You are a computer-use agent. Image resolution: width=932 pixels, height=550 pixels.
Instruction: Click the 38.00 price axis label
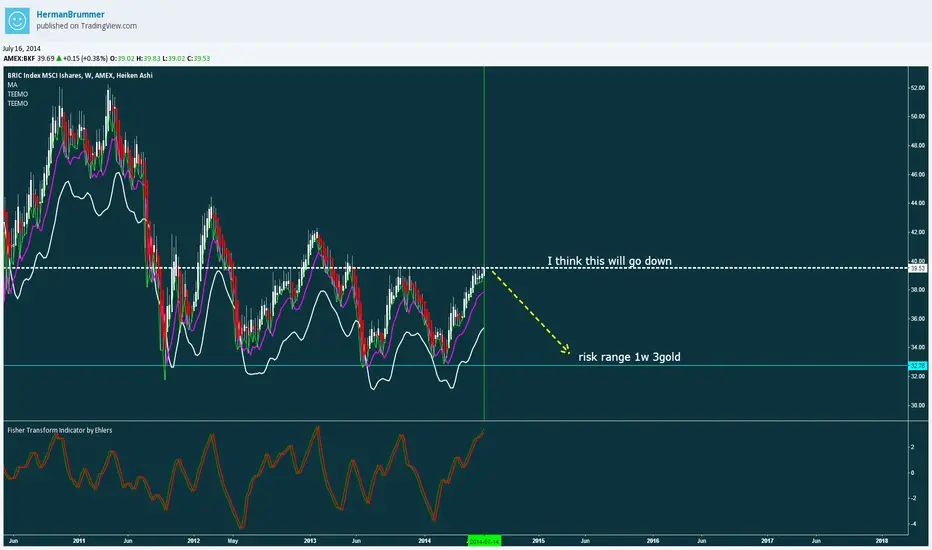tap(917, 290)
